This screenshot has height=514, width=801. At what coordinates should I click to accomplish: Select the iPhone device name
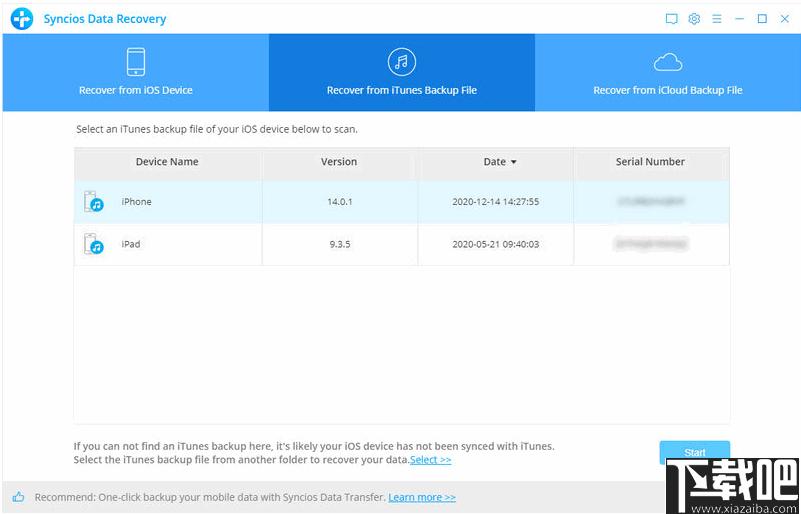click(x=136, y=202)
